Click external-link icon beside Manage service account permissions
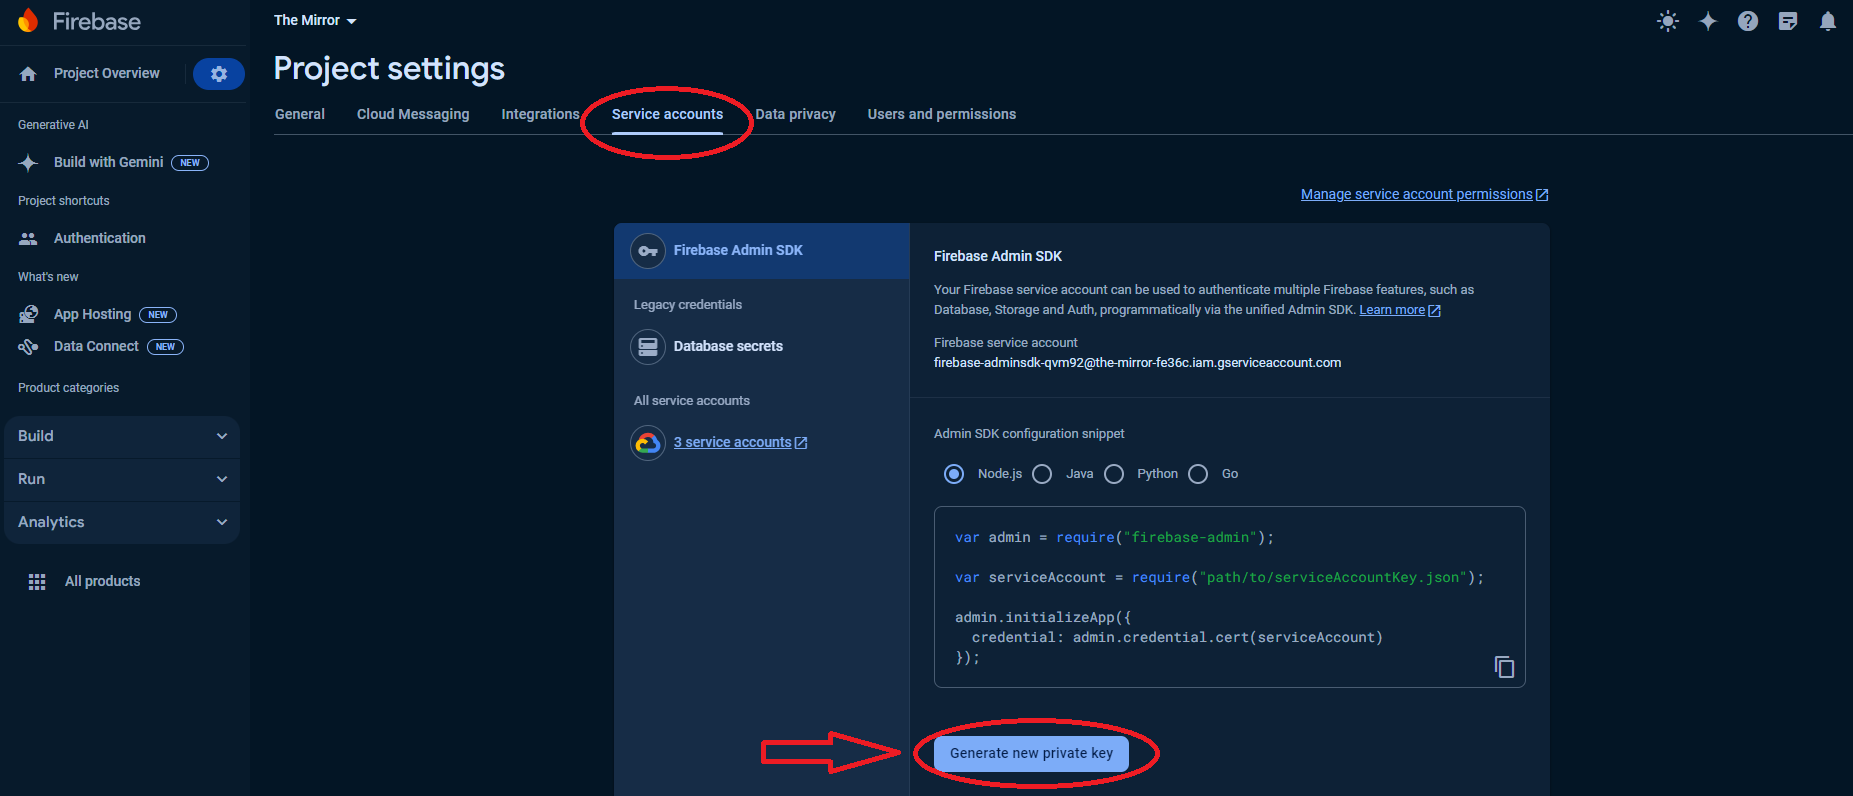 coord(1542,195)
